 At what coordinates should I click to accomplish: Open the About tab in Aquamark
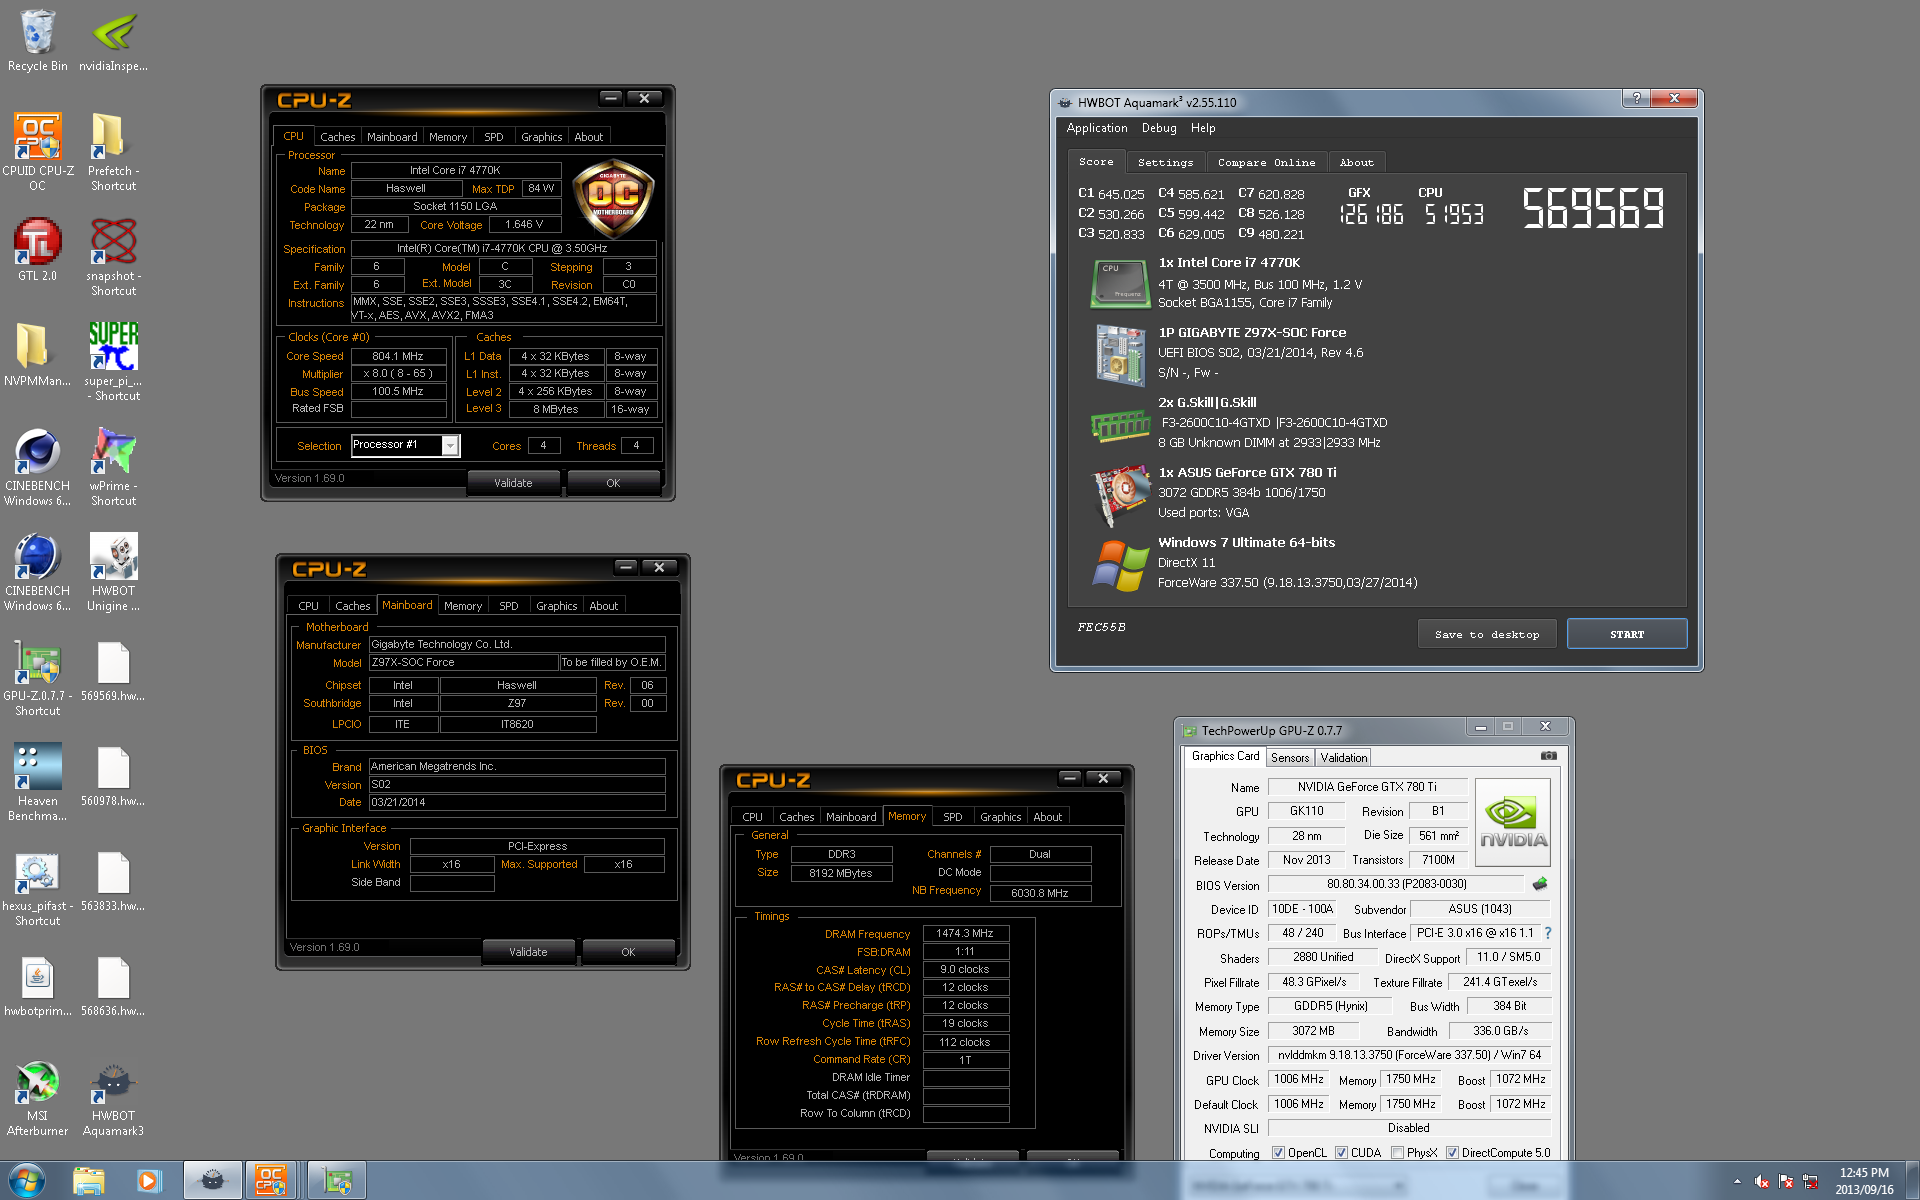(x=1356, y=162)
